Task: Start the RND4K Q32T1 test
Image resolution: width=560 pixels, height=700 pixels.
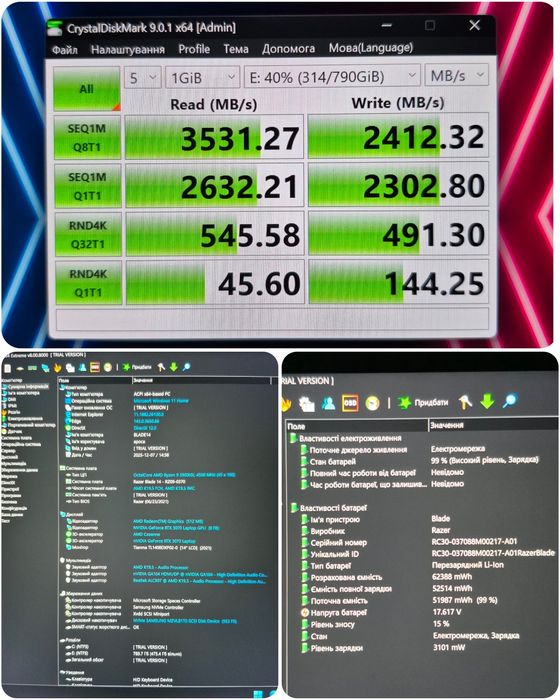Action: click(88, 235)
